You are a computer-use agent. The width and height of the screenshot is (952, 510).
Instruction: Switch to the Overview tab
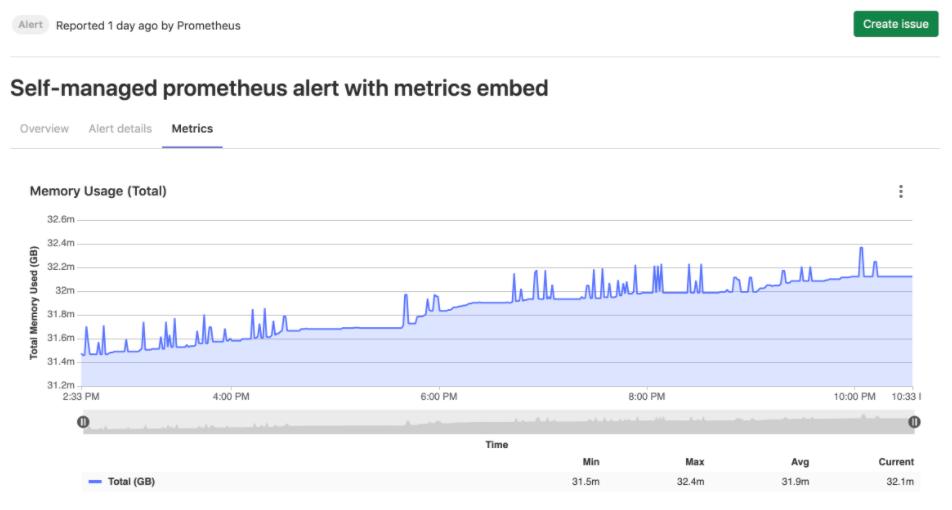(44, 129)
